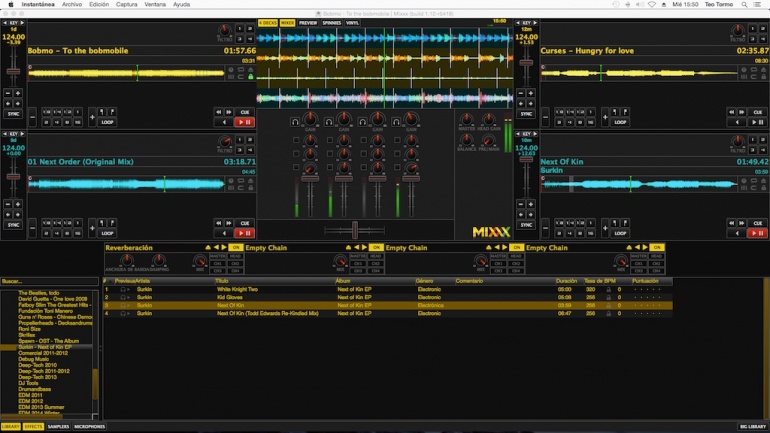Play or pause Curses deck
This screenshot has width=770, height=433.
757,122
